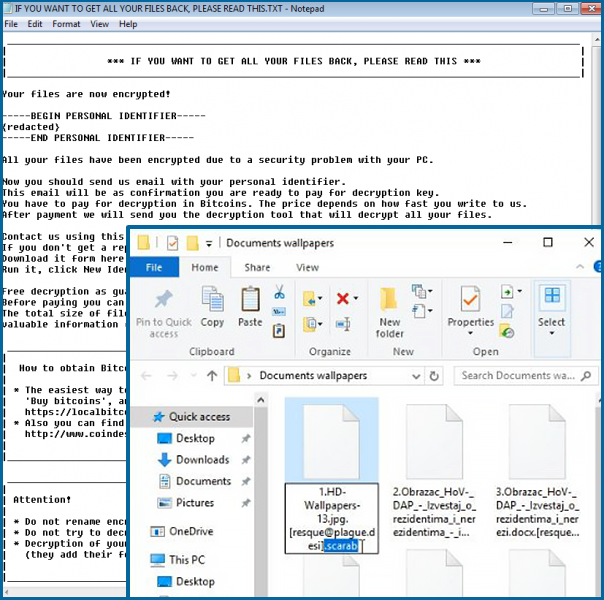Click the History icon in Open group

pos(507,331)
